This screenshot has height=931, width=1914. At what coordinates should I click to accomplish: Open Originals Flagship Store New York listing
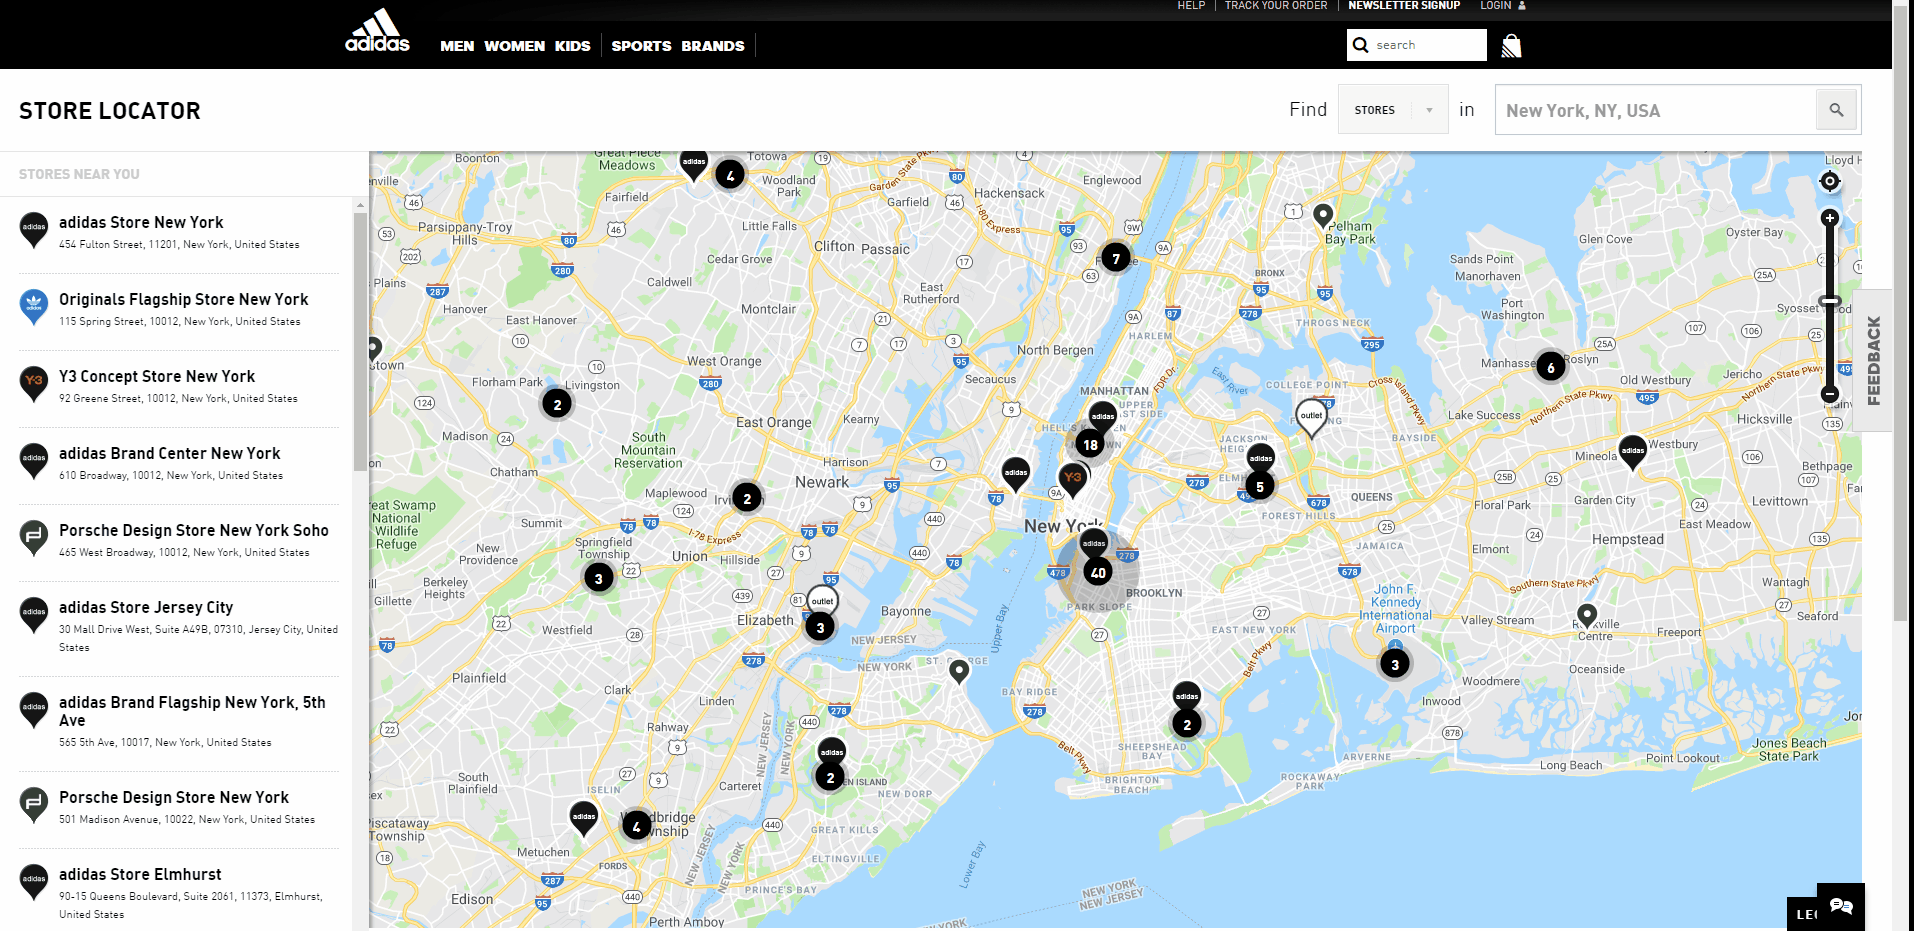coord(179,310)
